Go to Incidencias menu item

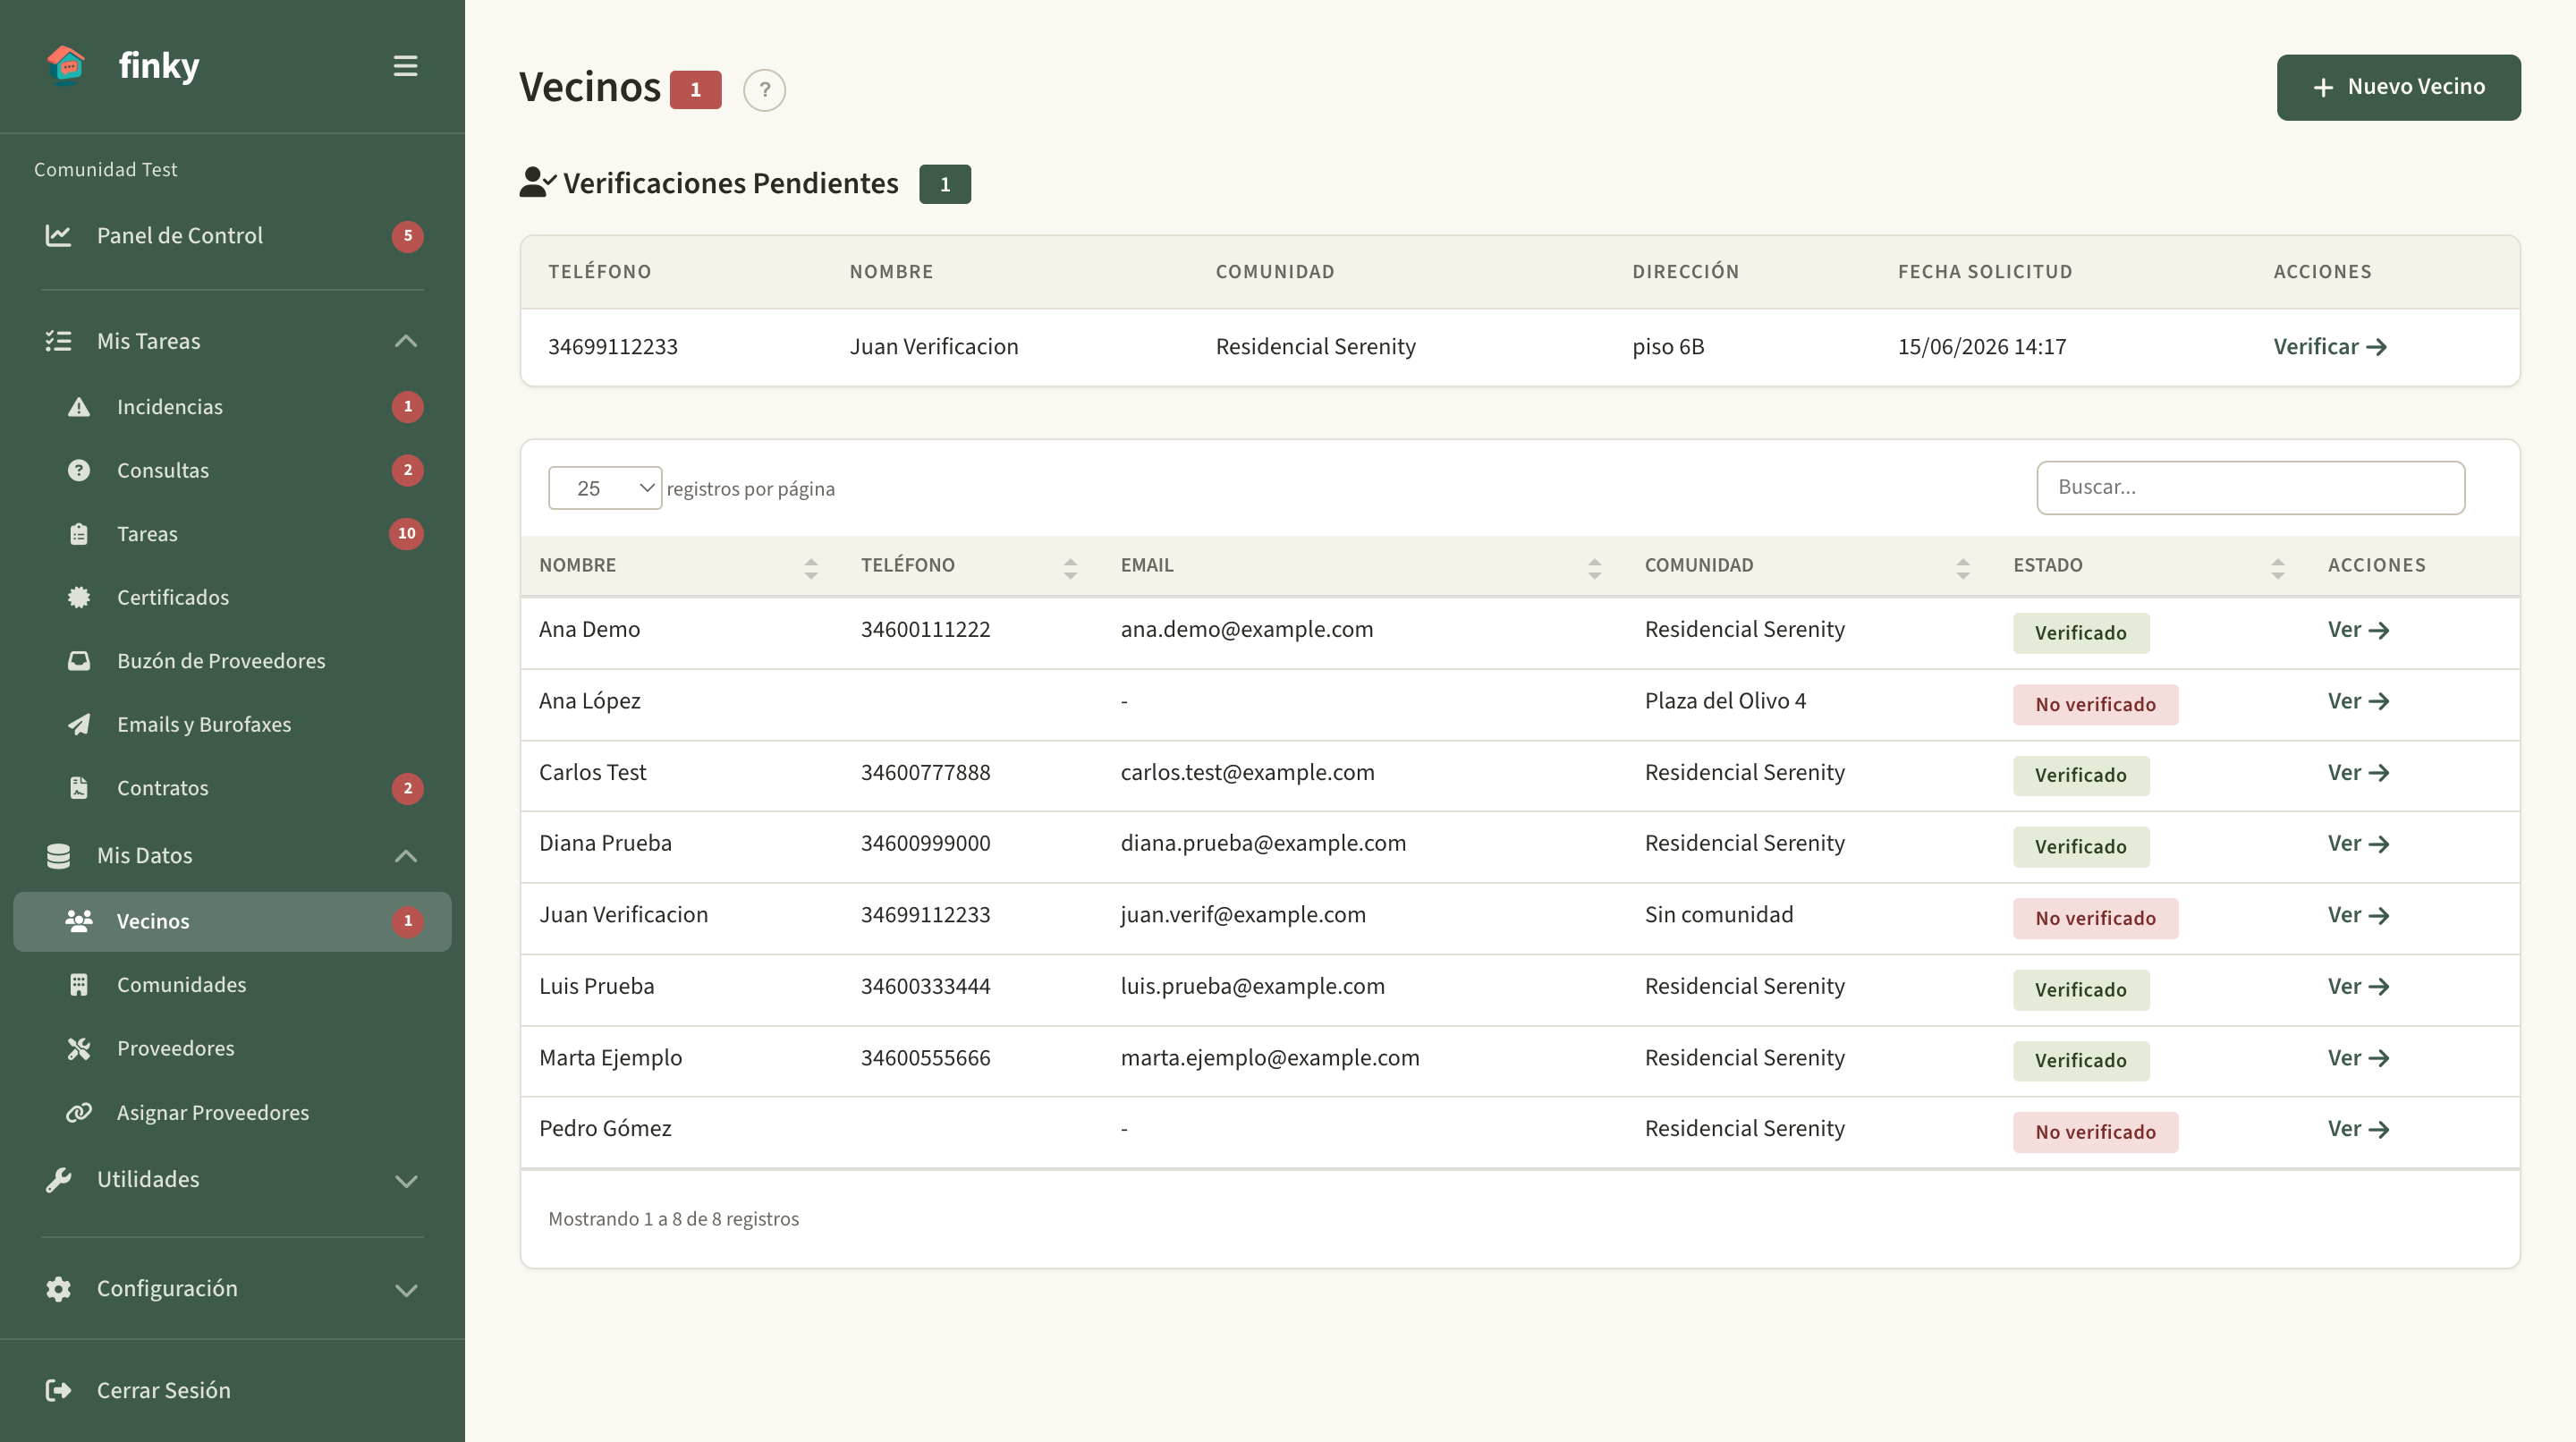tap(232, 407)
